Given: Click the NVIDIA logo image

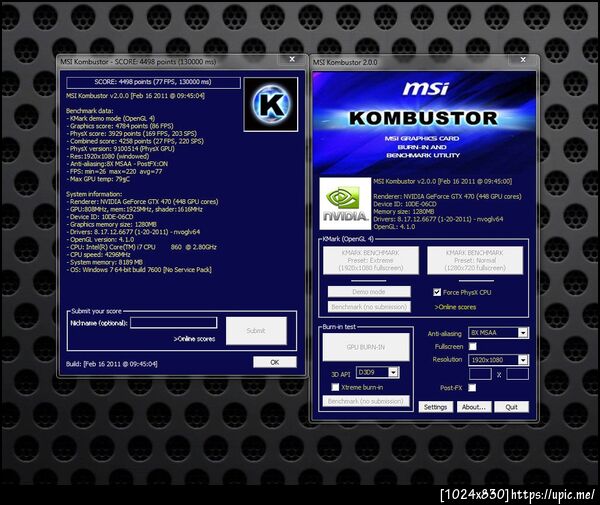Looking at the screenshot, I should click(345, 204).
